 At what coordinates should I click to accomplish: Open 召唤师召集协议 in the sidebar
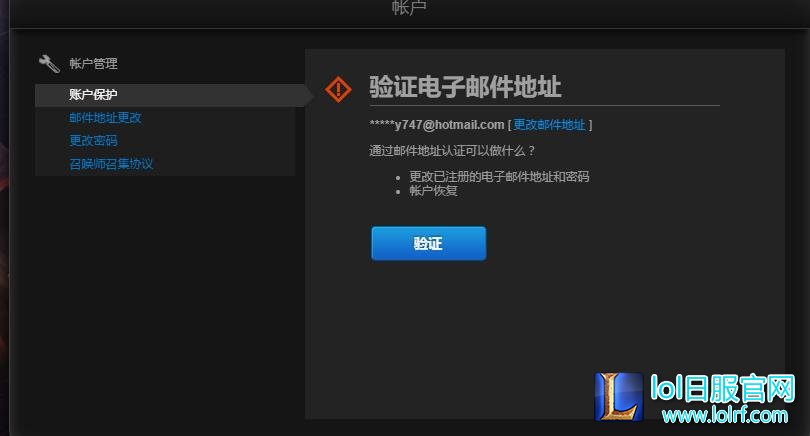[111, 164]
